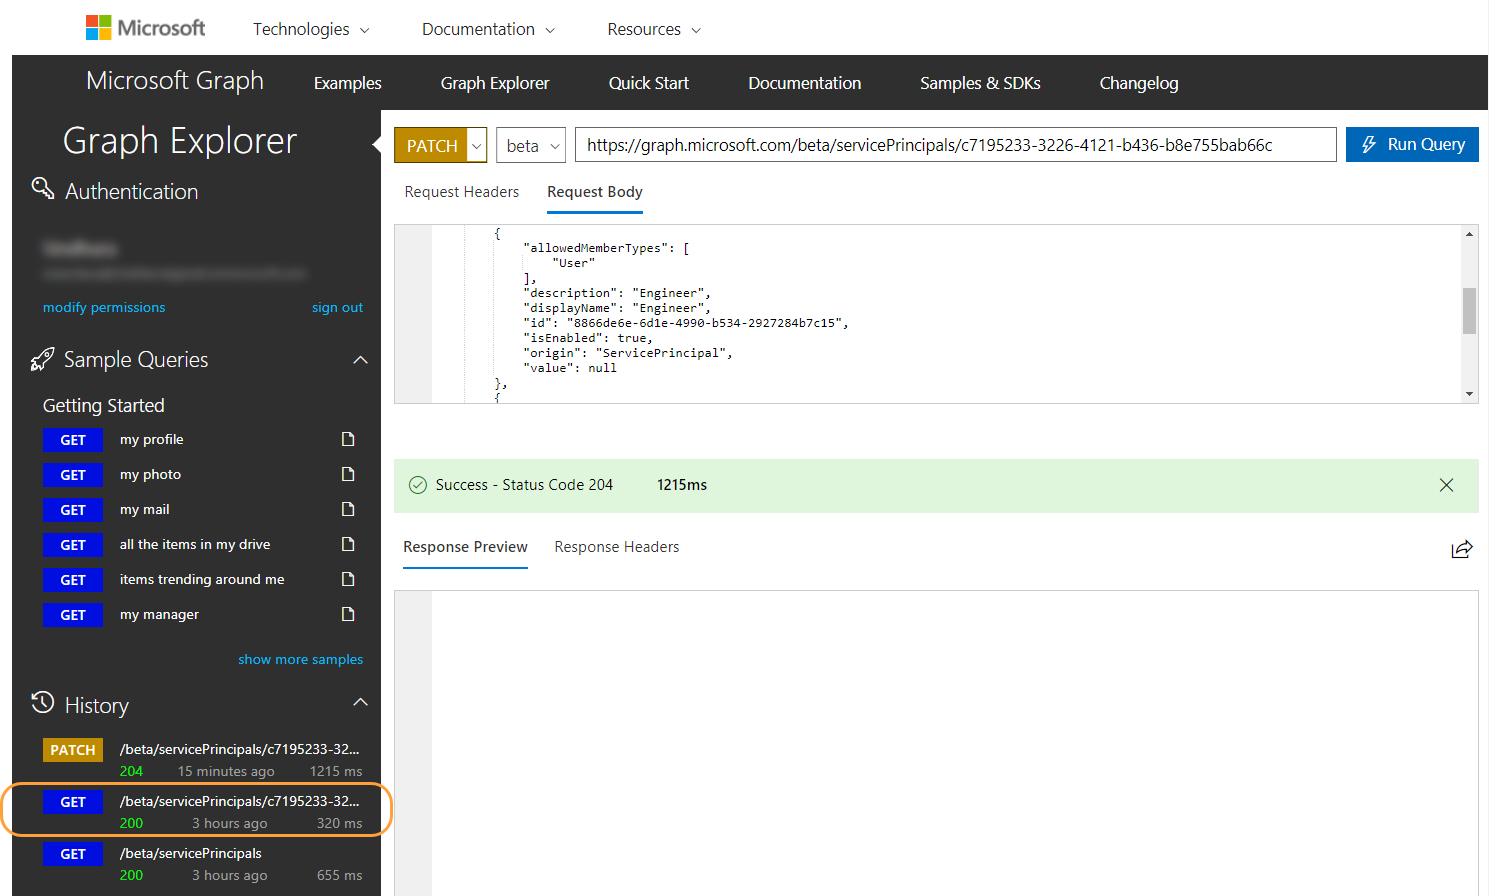Run GET all the items in my drive
Image resolution: width=1489 pixels, height=896 pixels.
click(x=73, y=545)
